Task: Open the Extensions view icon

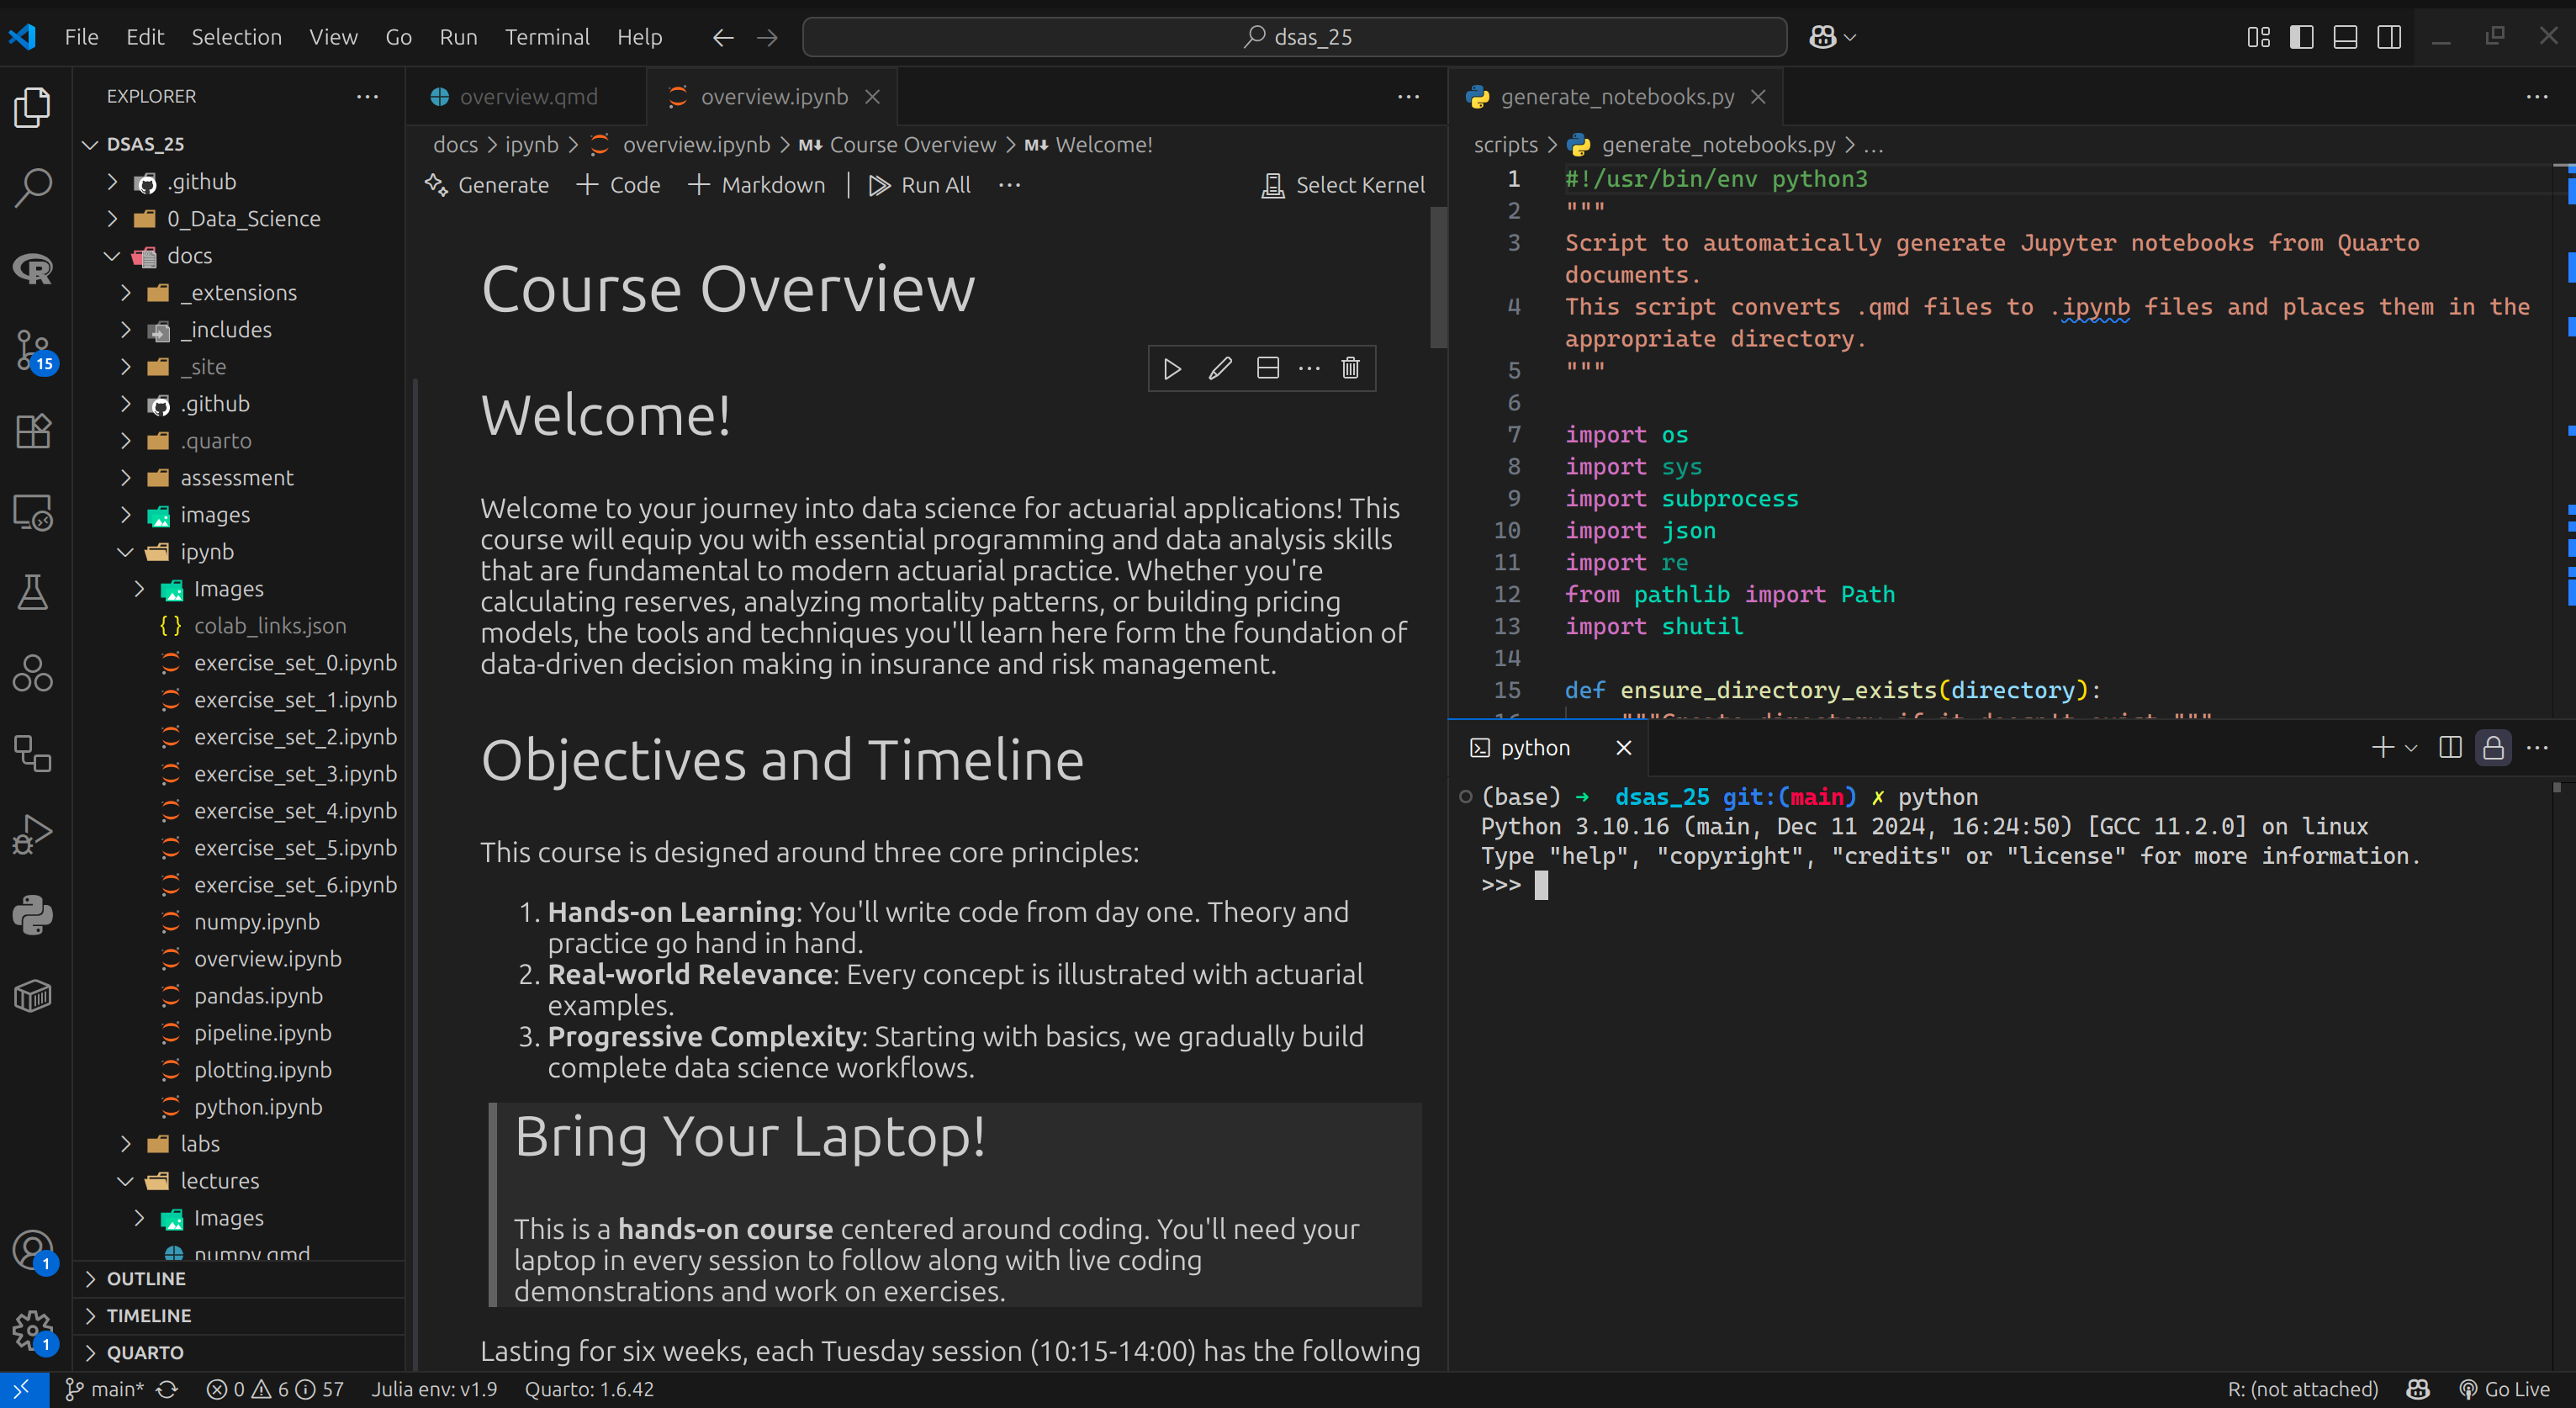Action: 33,431
